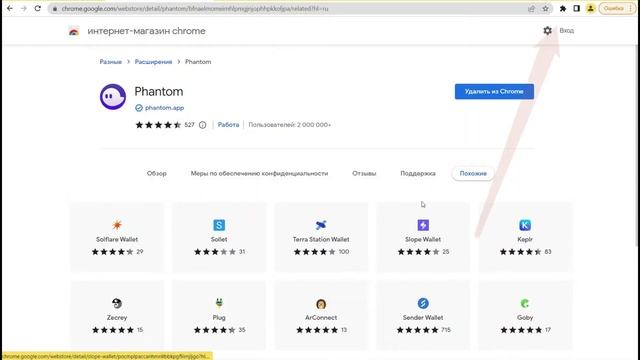
Task: Open the extensions puzzle icon
Action: point(563,9)
